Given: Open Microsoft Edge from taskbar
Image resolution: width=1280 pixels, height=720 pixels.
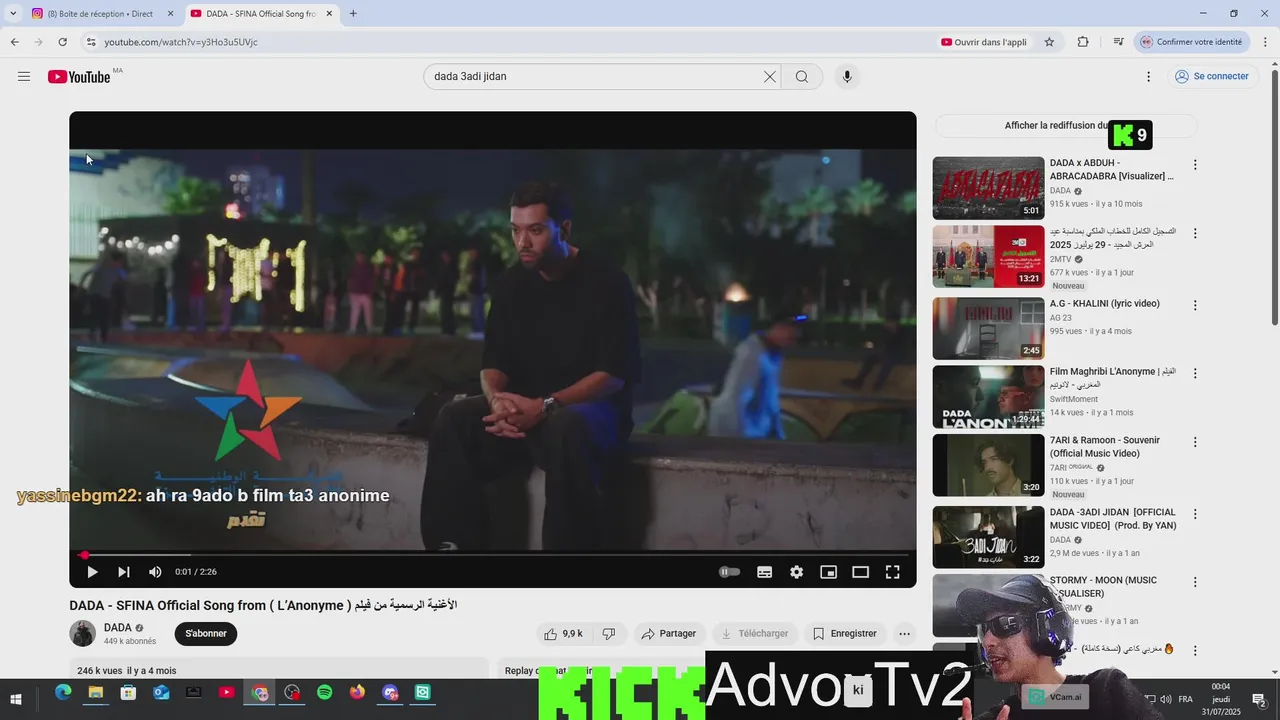Looking at the screenshot, I should point(63,692).
